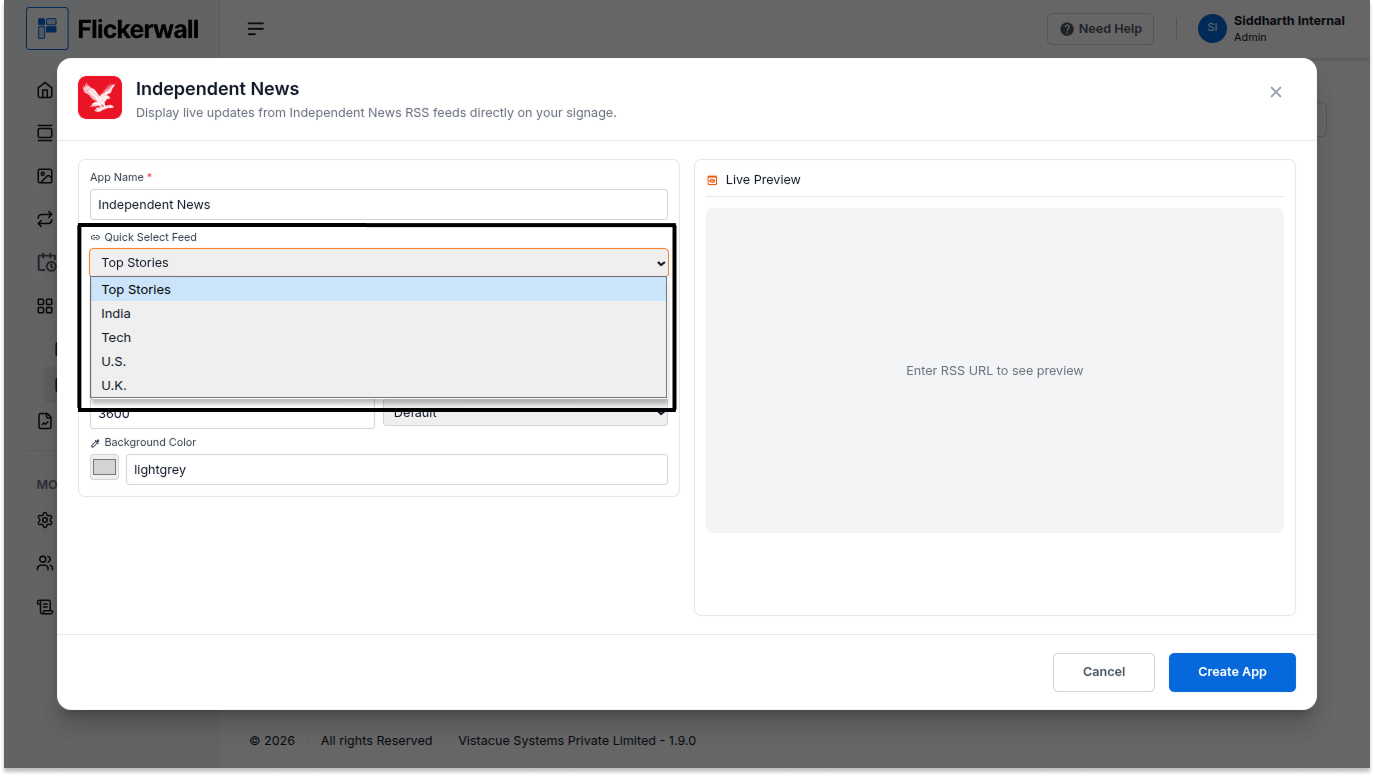
Task: Open the Users icon in the sidebar
Action: (x=45, y=563)
